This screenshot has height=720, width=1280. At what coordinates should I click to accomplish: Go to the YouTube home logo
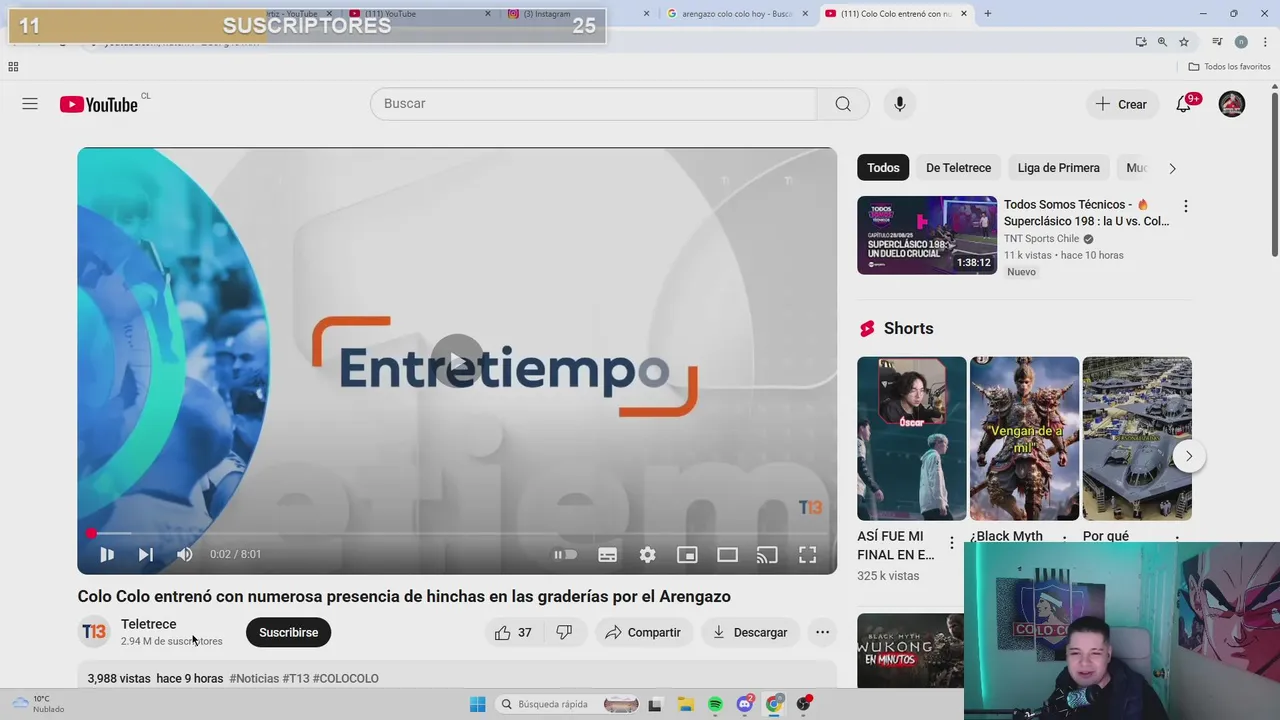pyautogui.click(x=99, y=104)
